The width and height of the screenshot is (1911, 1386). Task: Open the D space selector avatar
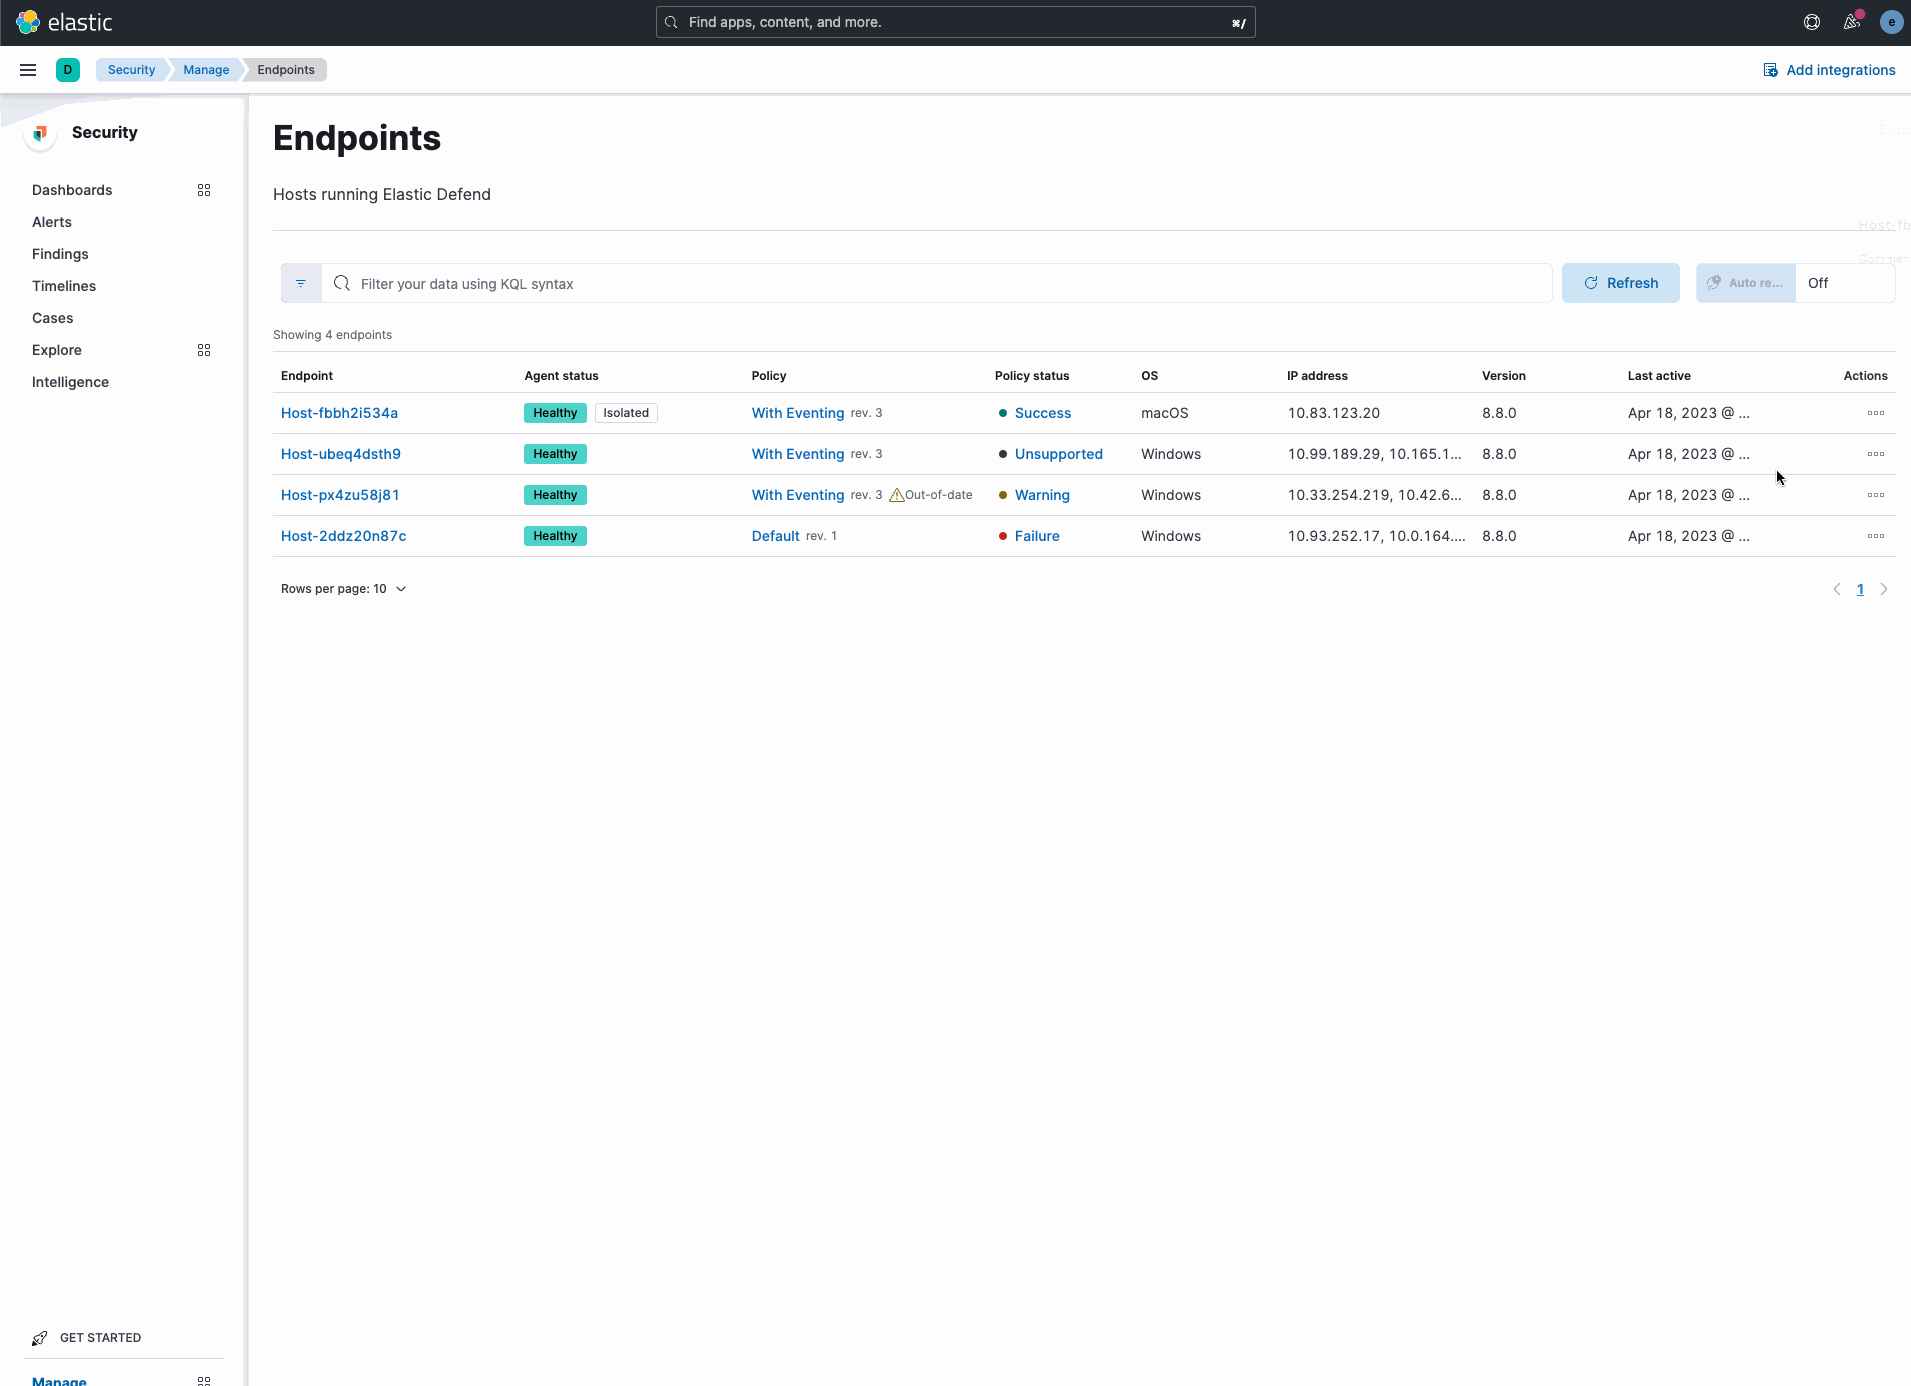[x=68, y=70]
